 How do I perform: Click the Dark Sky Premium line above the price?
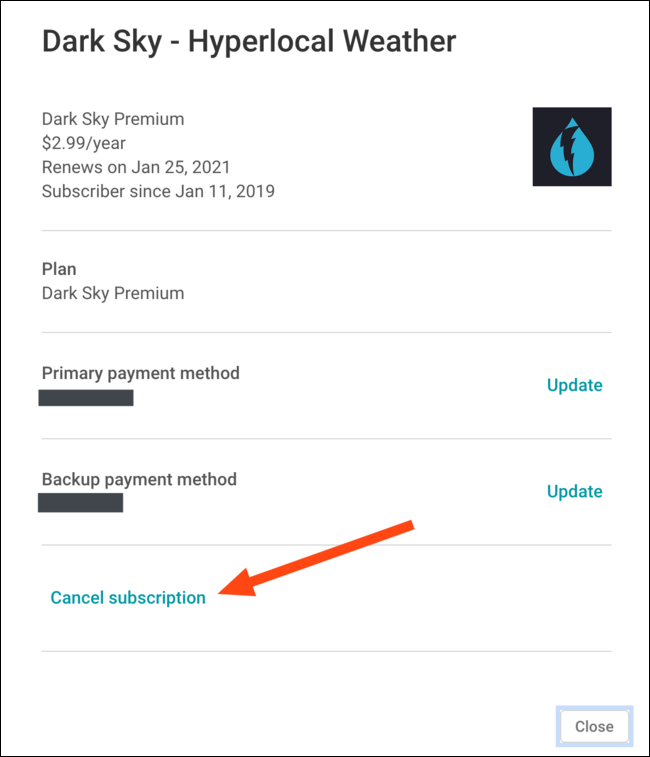(113, 119)
